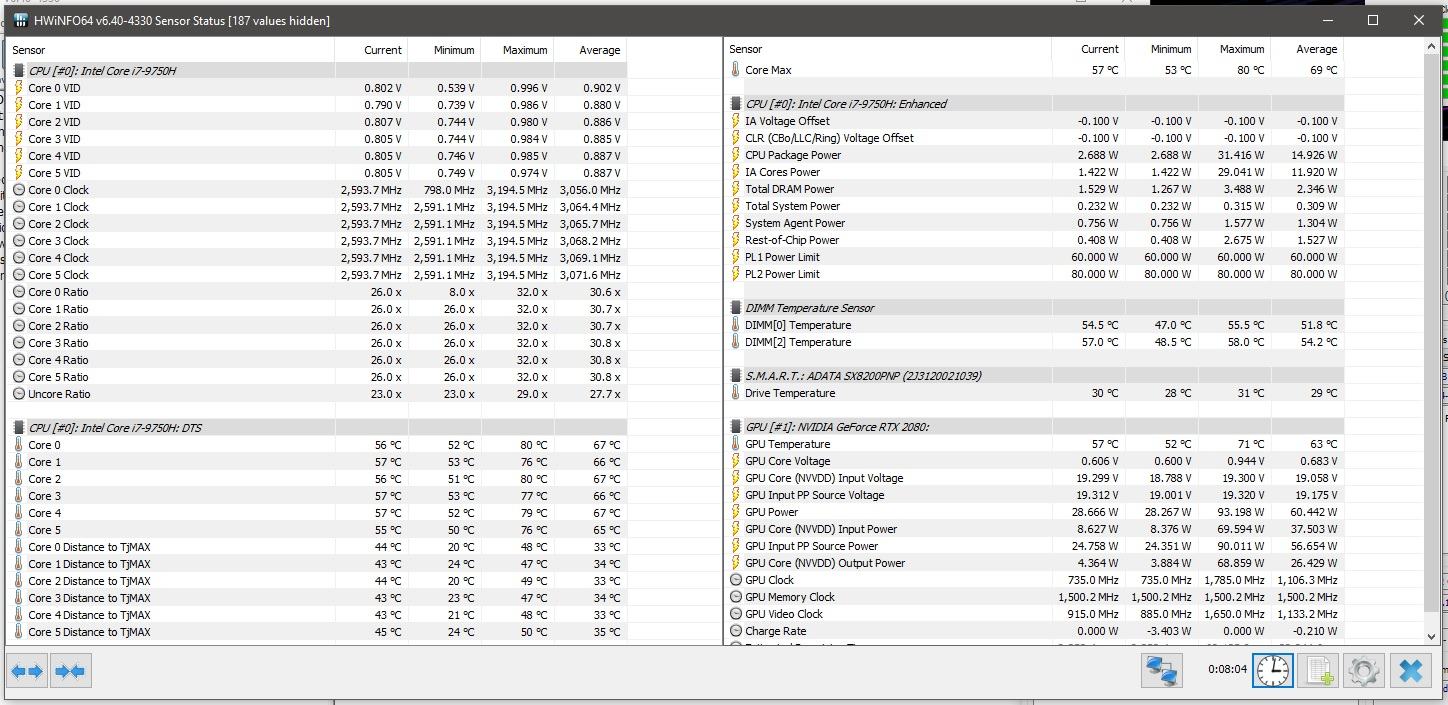Click lightning icon beside CPU Package Power
1448x705 pixels.
coord(736,155)
